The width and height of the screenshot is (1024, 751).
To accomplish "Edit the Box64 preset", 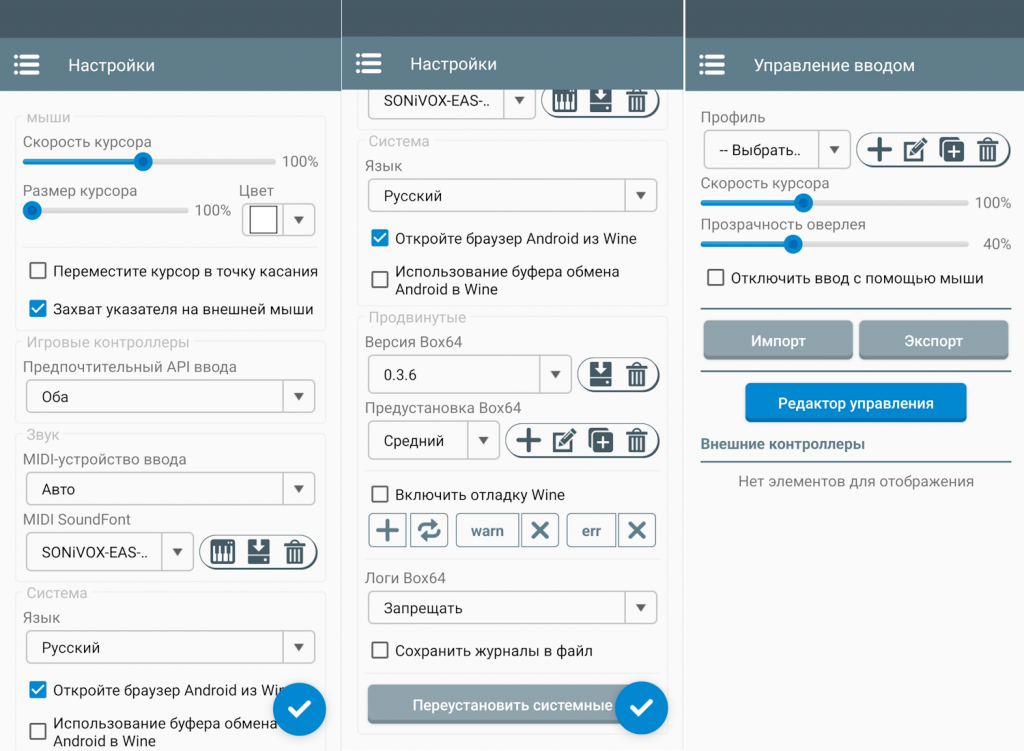I will (564, 440).
